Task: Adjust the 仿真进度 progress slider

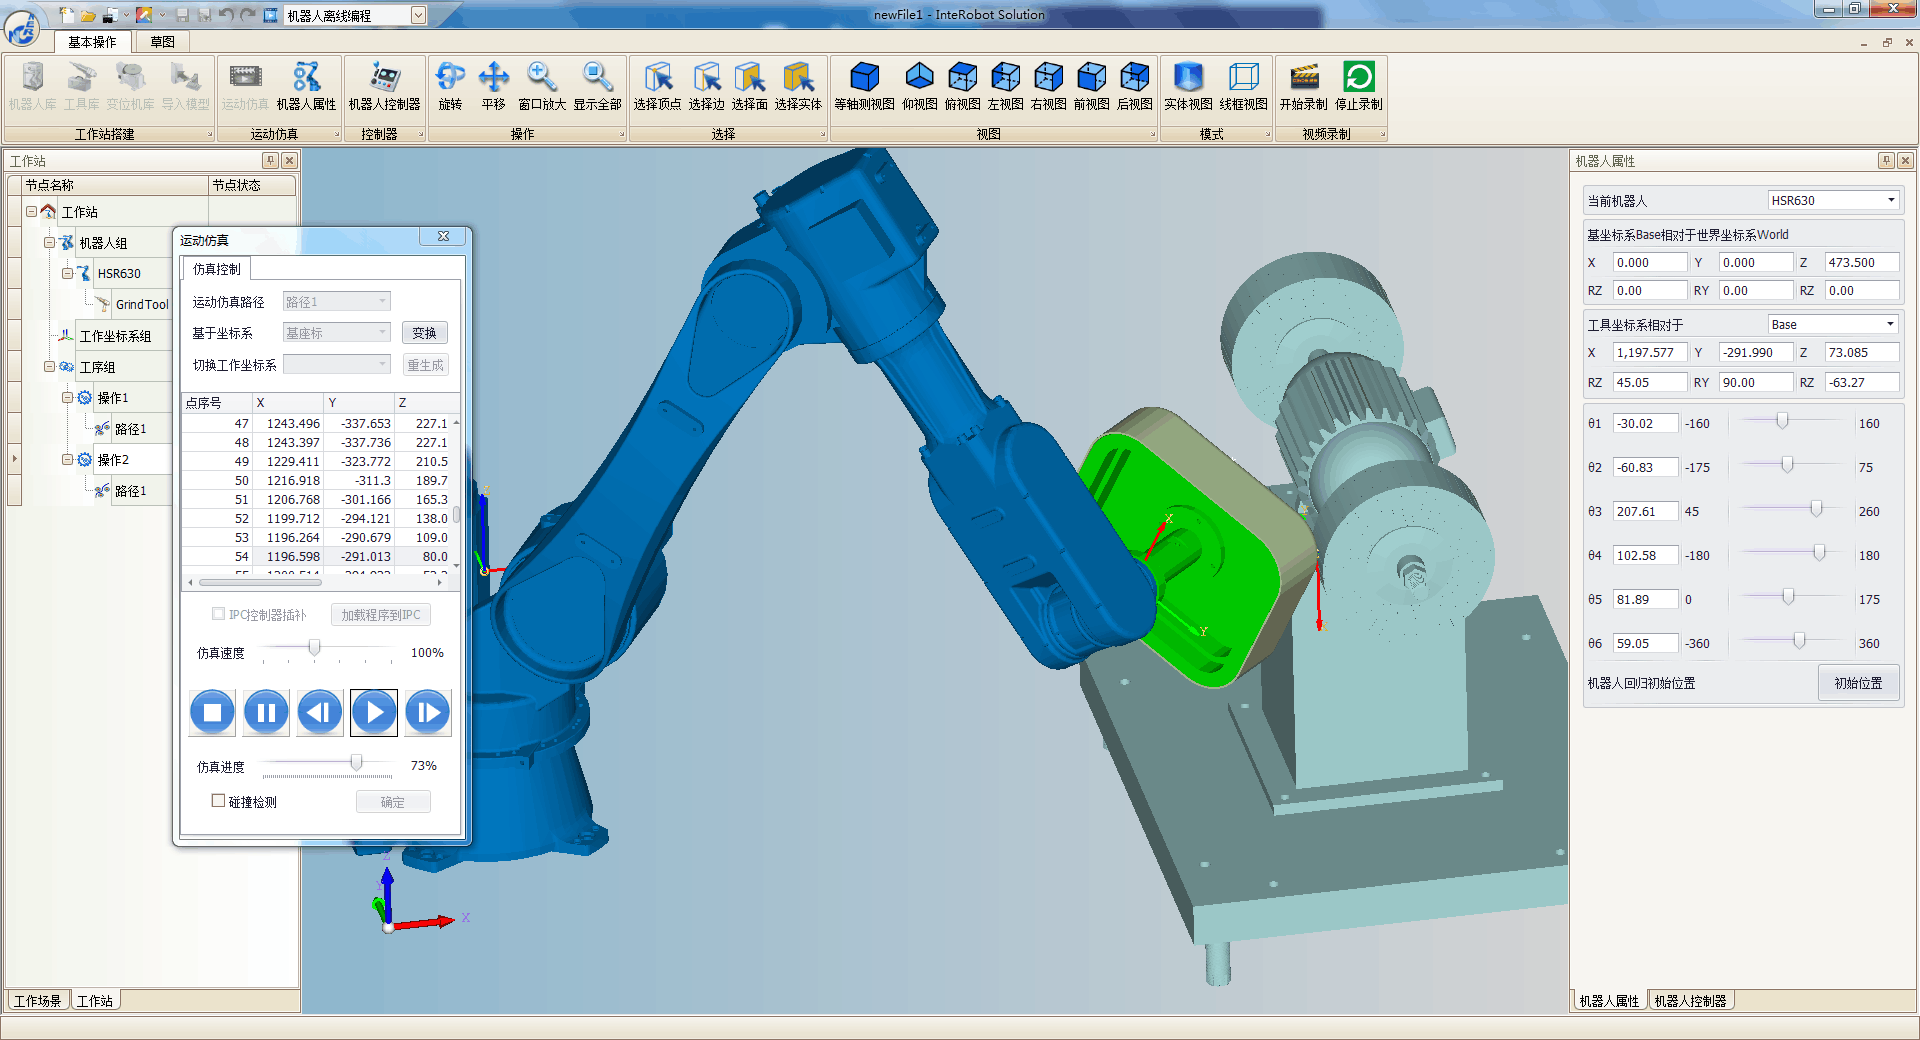Action: click(356, 763)
